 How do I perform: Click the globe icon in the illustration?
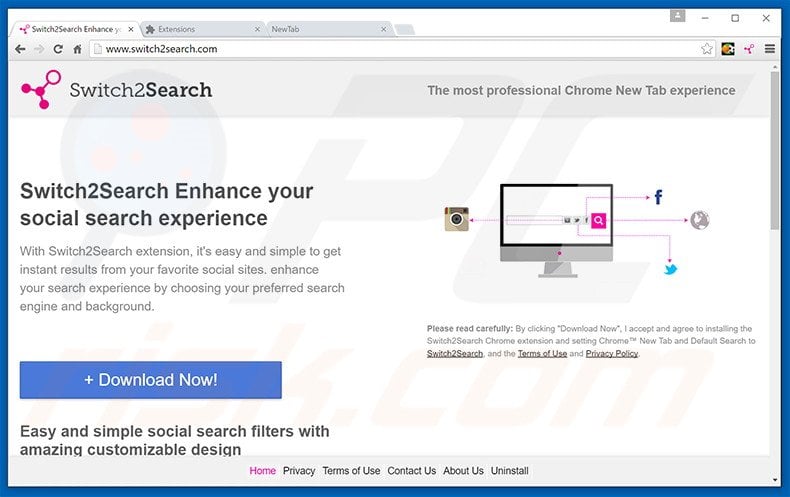(x=699, y=220)
